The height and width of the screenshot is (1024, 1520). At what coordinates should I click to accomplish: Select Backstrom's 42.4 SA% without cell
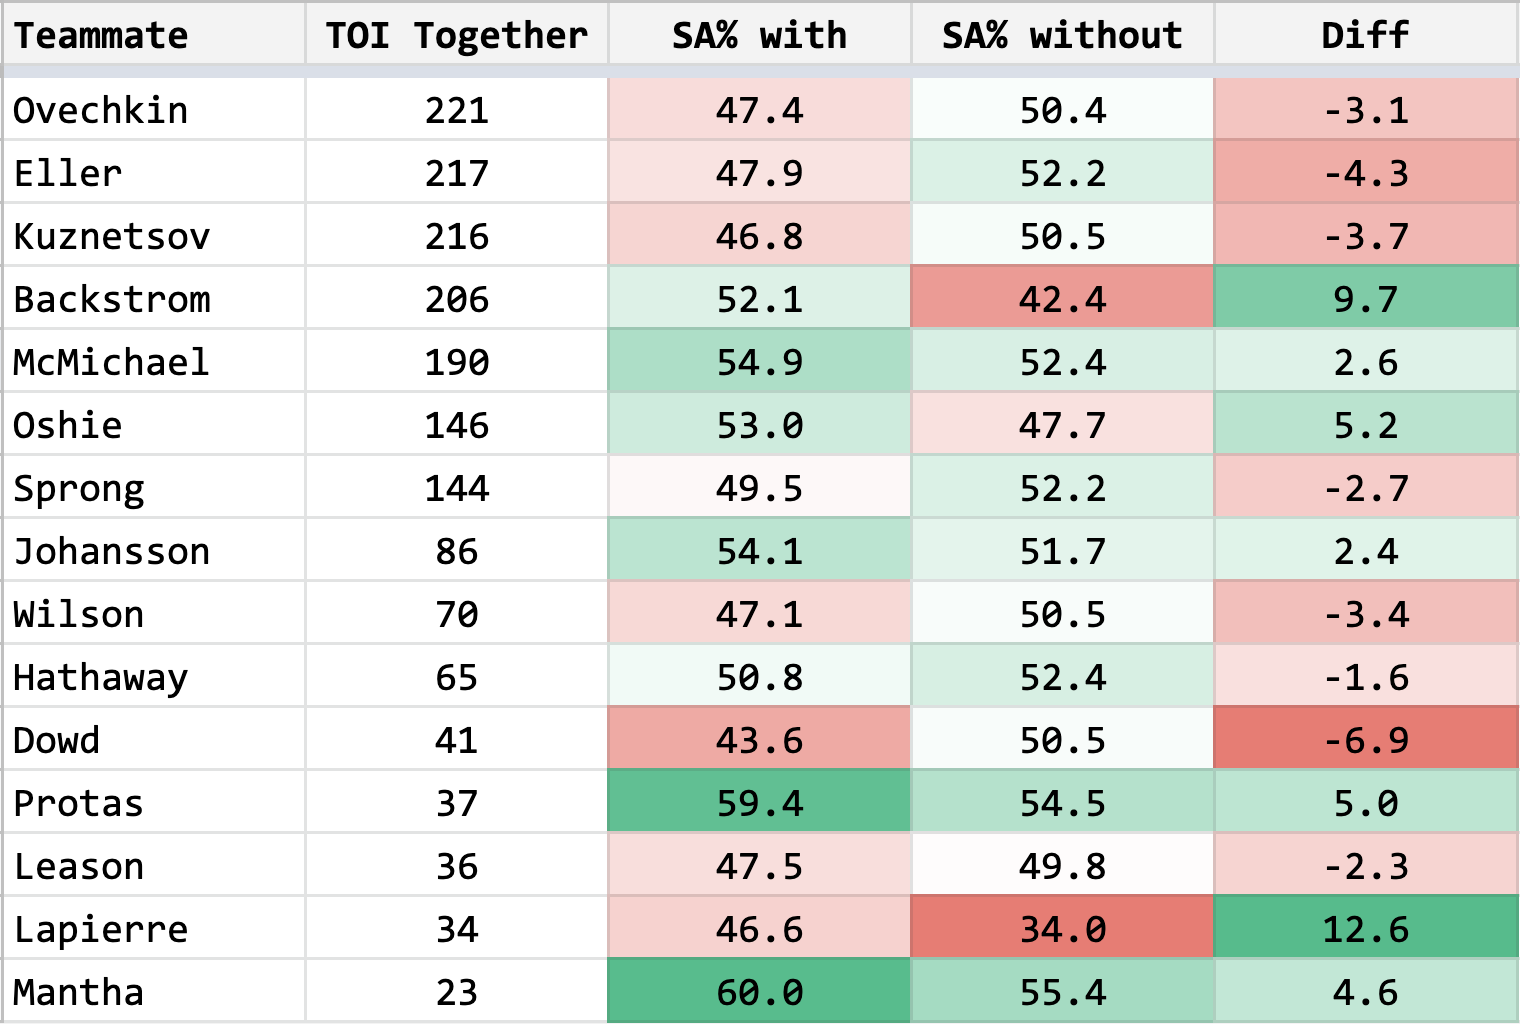1062,299
